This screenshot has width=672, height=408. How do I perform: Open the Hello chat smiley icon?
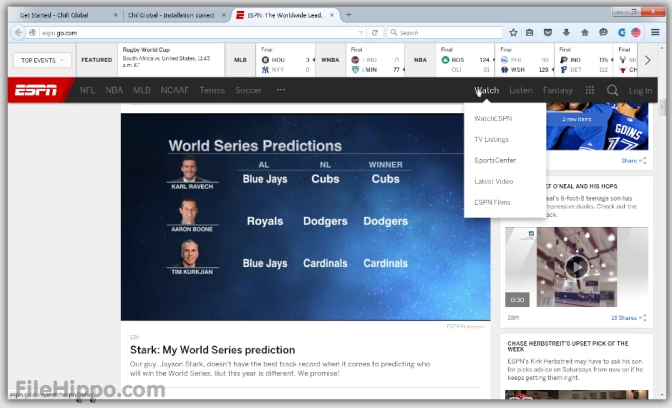click(x=603, y=33)
